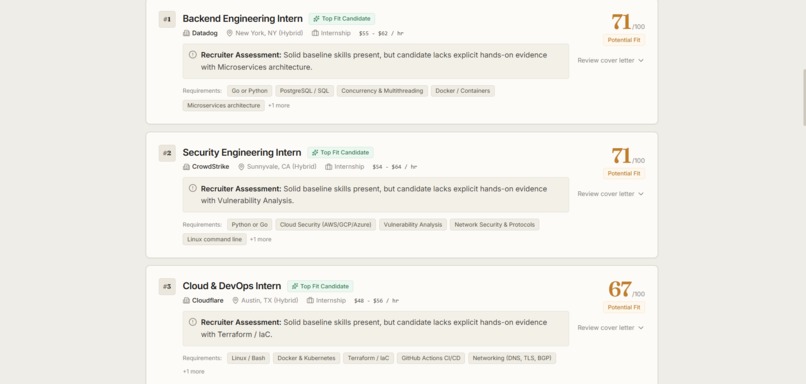Viewport: 806px width, 384px height.
Task: Click the CrowdStrike company name
Action: click(x=211, y=167)
